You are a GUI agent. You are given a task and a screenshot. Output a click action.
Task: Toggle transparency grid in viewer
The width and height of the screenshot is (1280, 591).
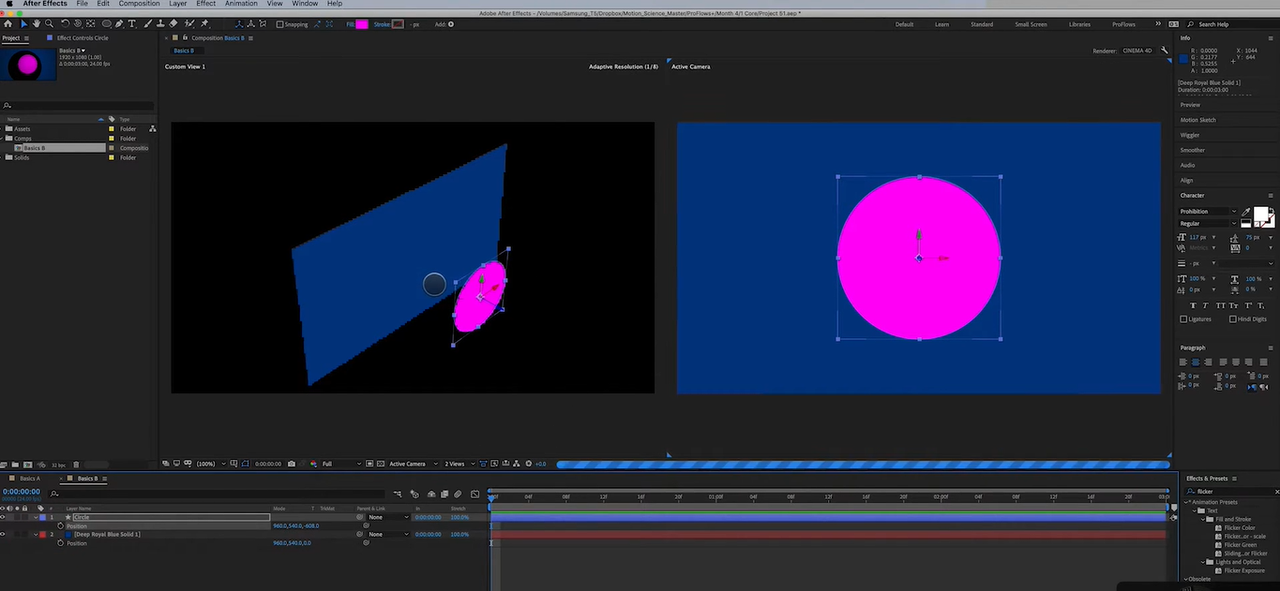tap(380, 464)
